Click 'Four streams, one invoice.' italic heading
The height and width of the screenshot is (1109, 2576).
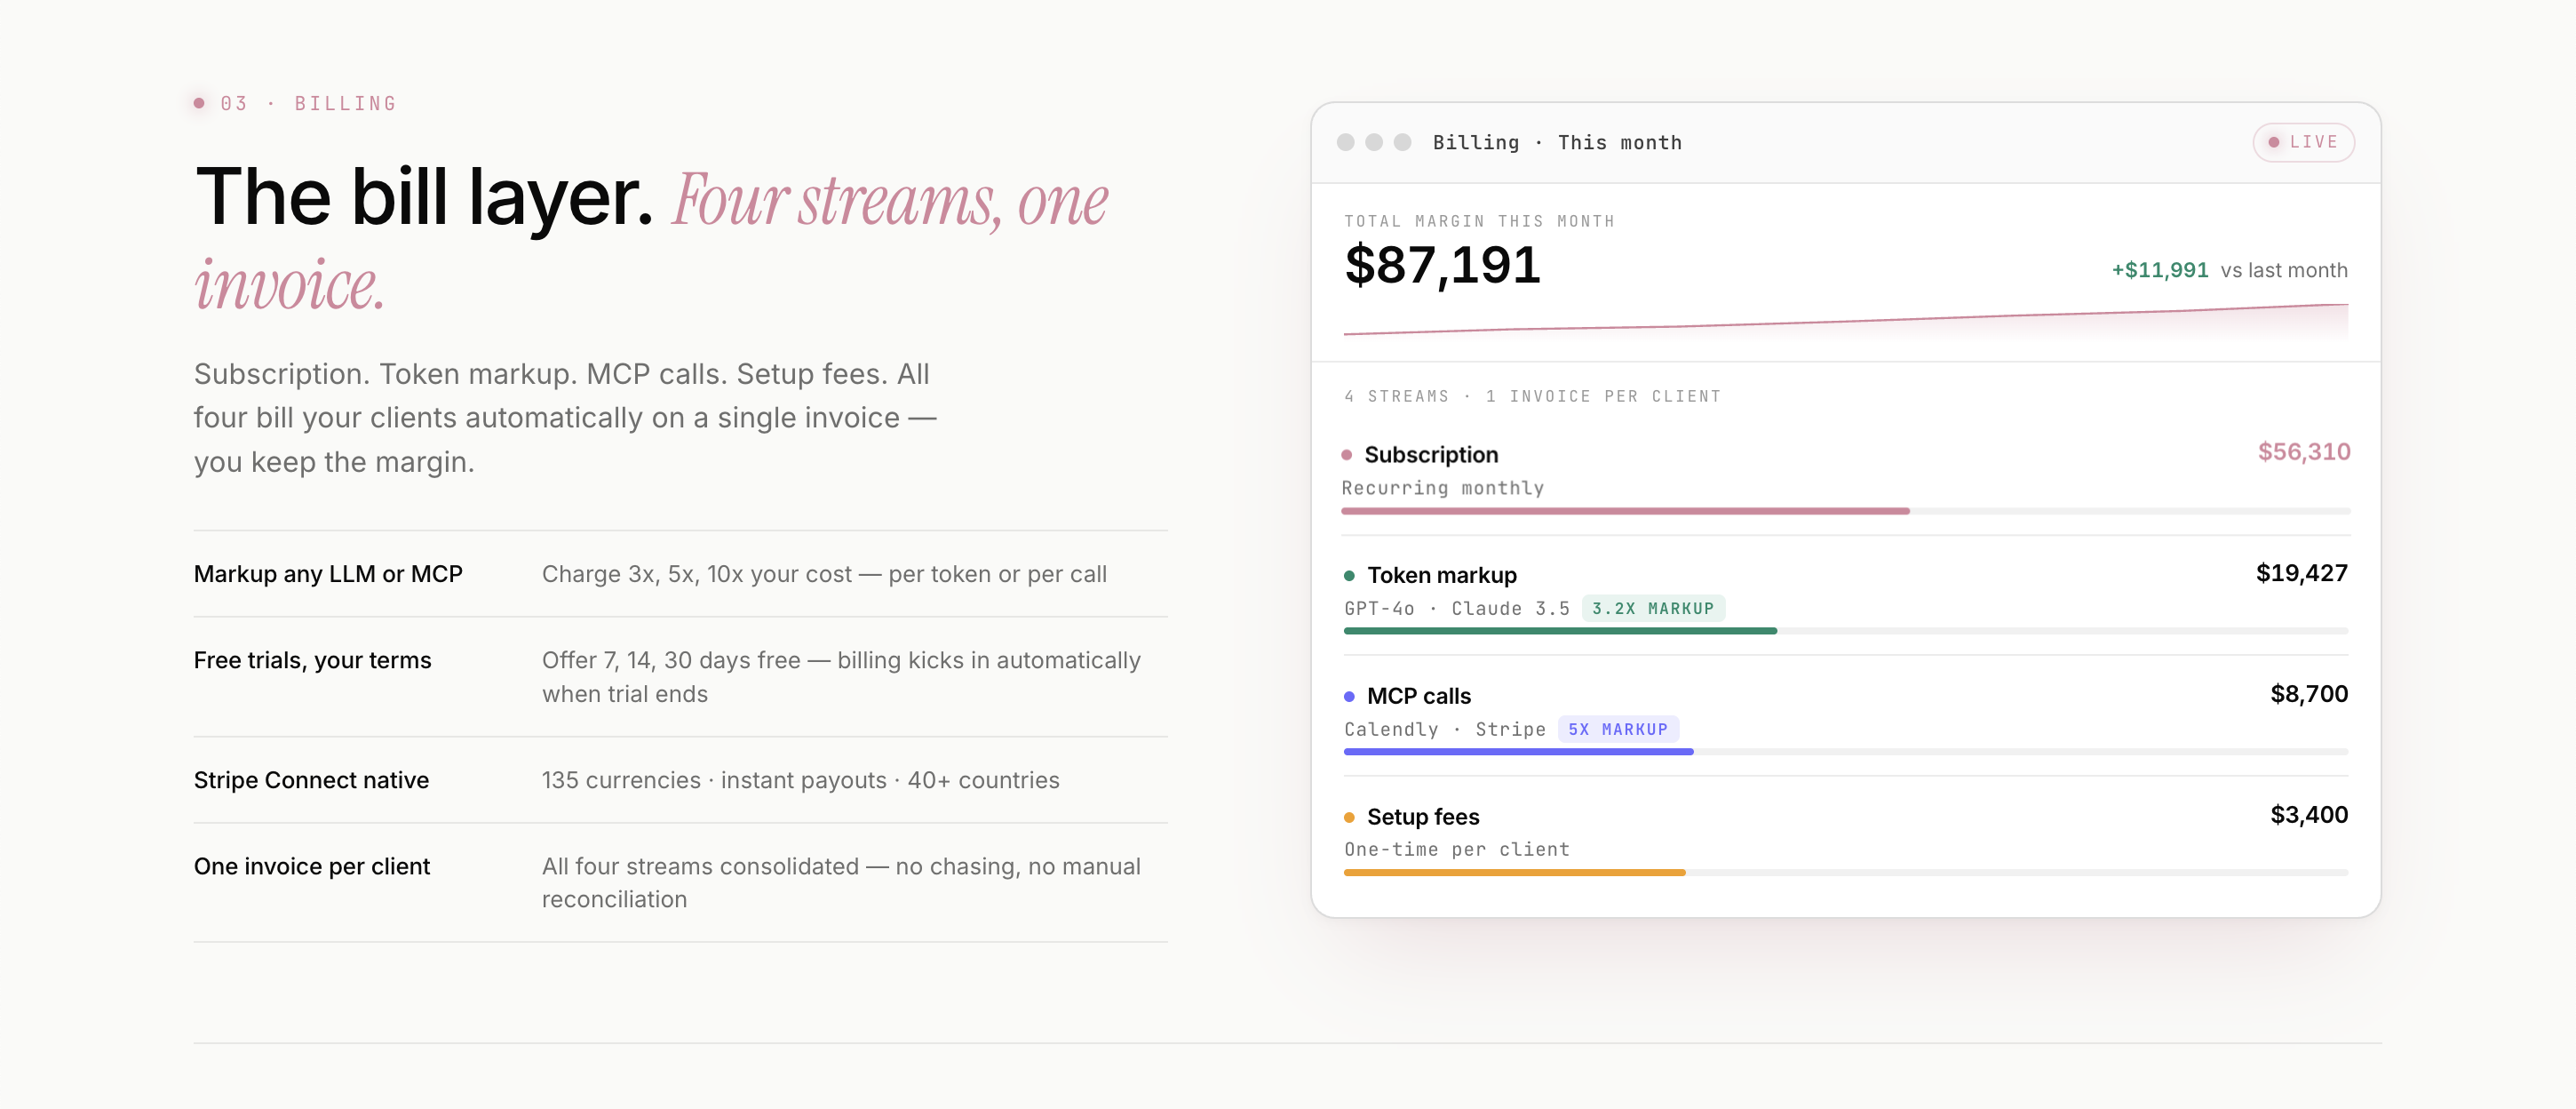tap(652, 243)
